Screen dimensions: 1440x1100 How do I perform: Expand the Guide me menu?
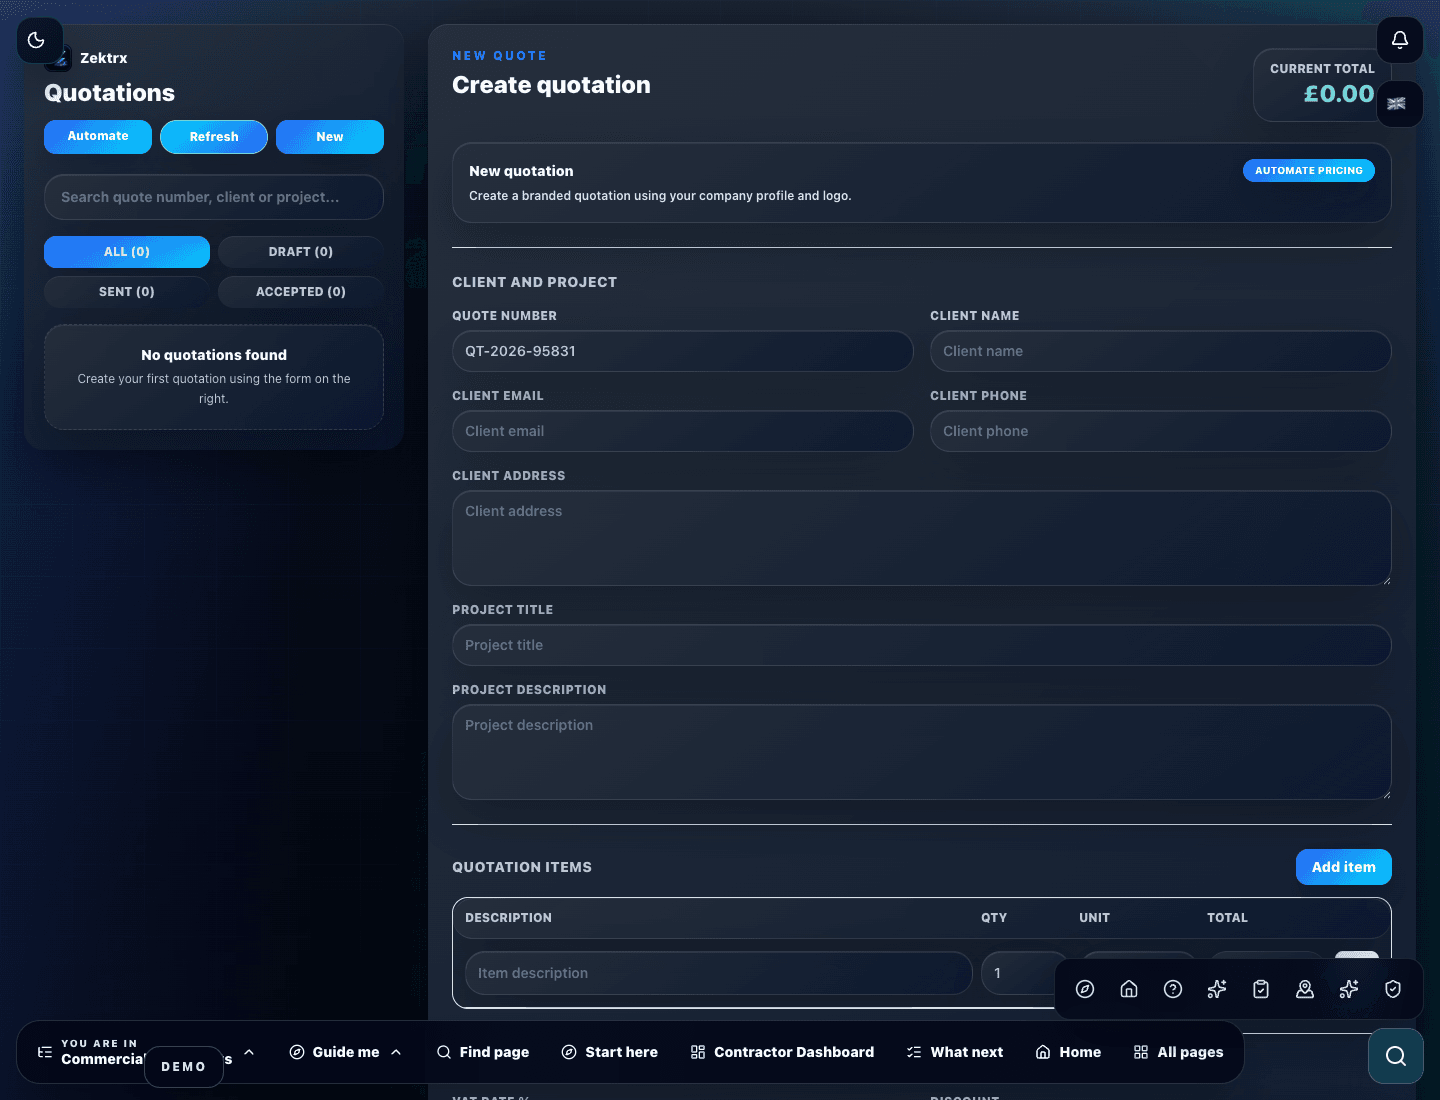click(346, 1052)
